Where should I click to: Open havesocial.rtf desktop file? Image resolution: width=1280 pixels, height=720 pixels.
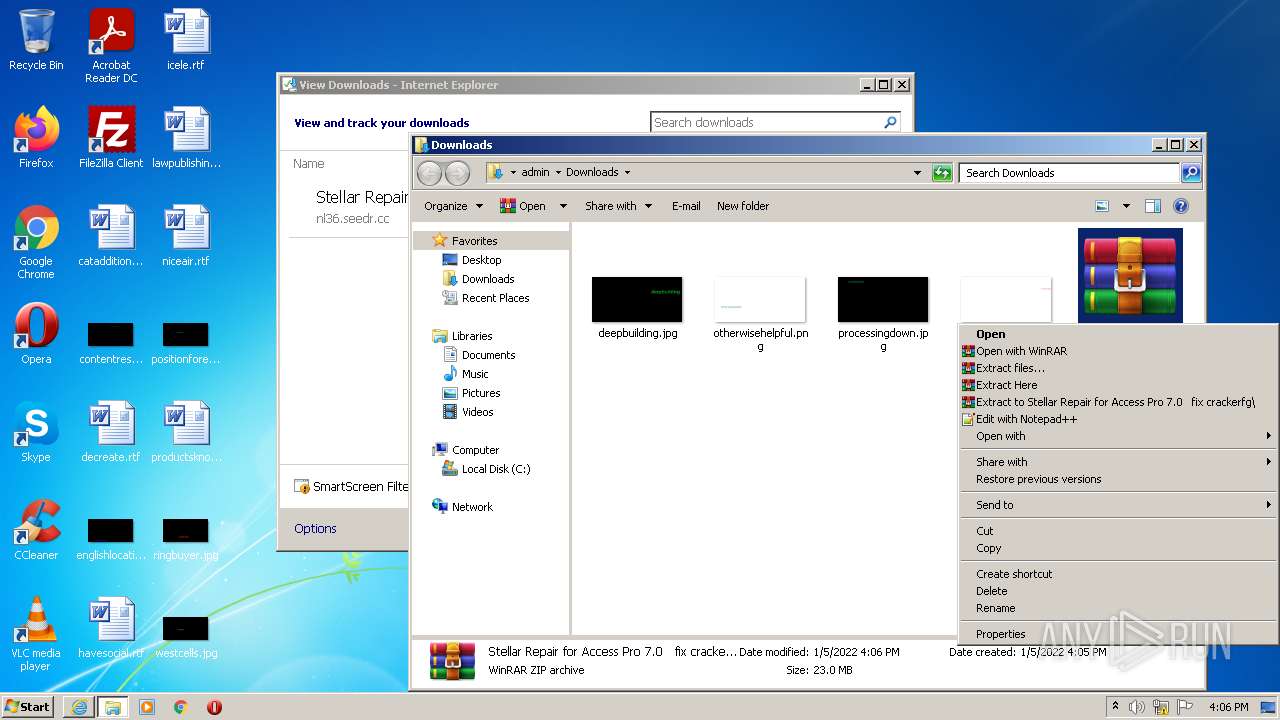coord(111,628)
